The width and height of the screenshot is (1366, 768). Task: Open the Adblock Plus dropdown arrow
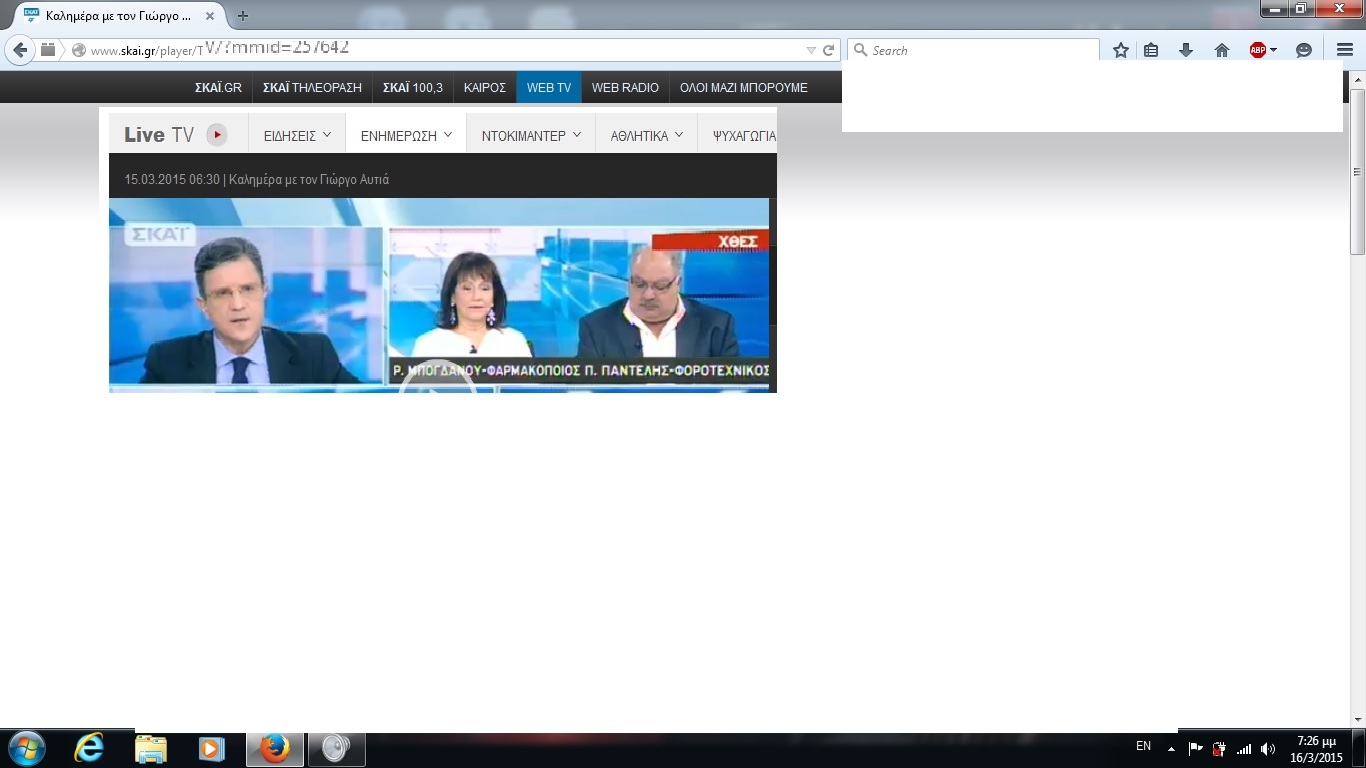[1273, 51]
